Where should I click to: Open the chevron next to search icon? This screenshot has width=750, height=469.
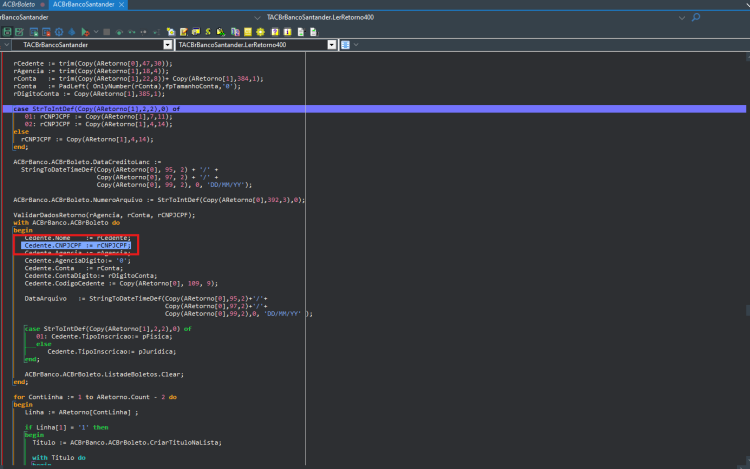[x=682, y=18]
